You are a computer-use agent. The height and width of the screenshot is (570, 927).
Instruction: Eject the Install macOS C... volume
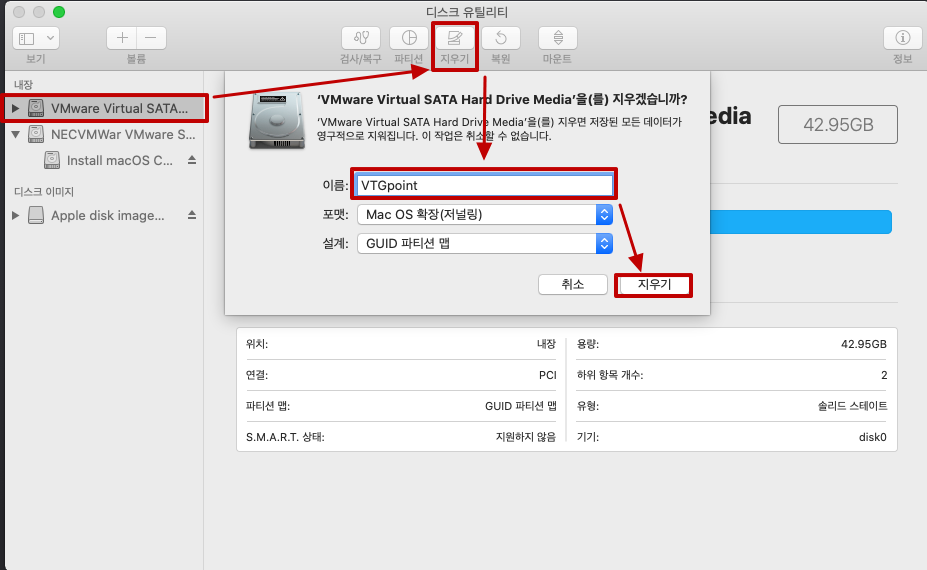click(192, 160)
